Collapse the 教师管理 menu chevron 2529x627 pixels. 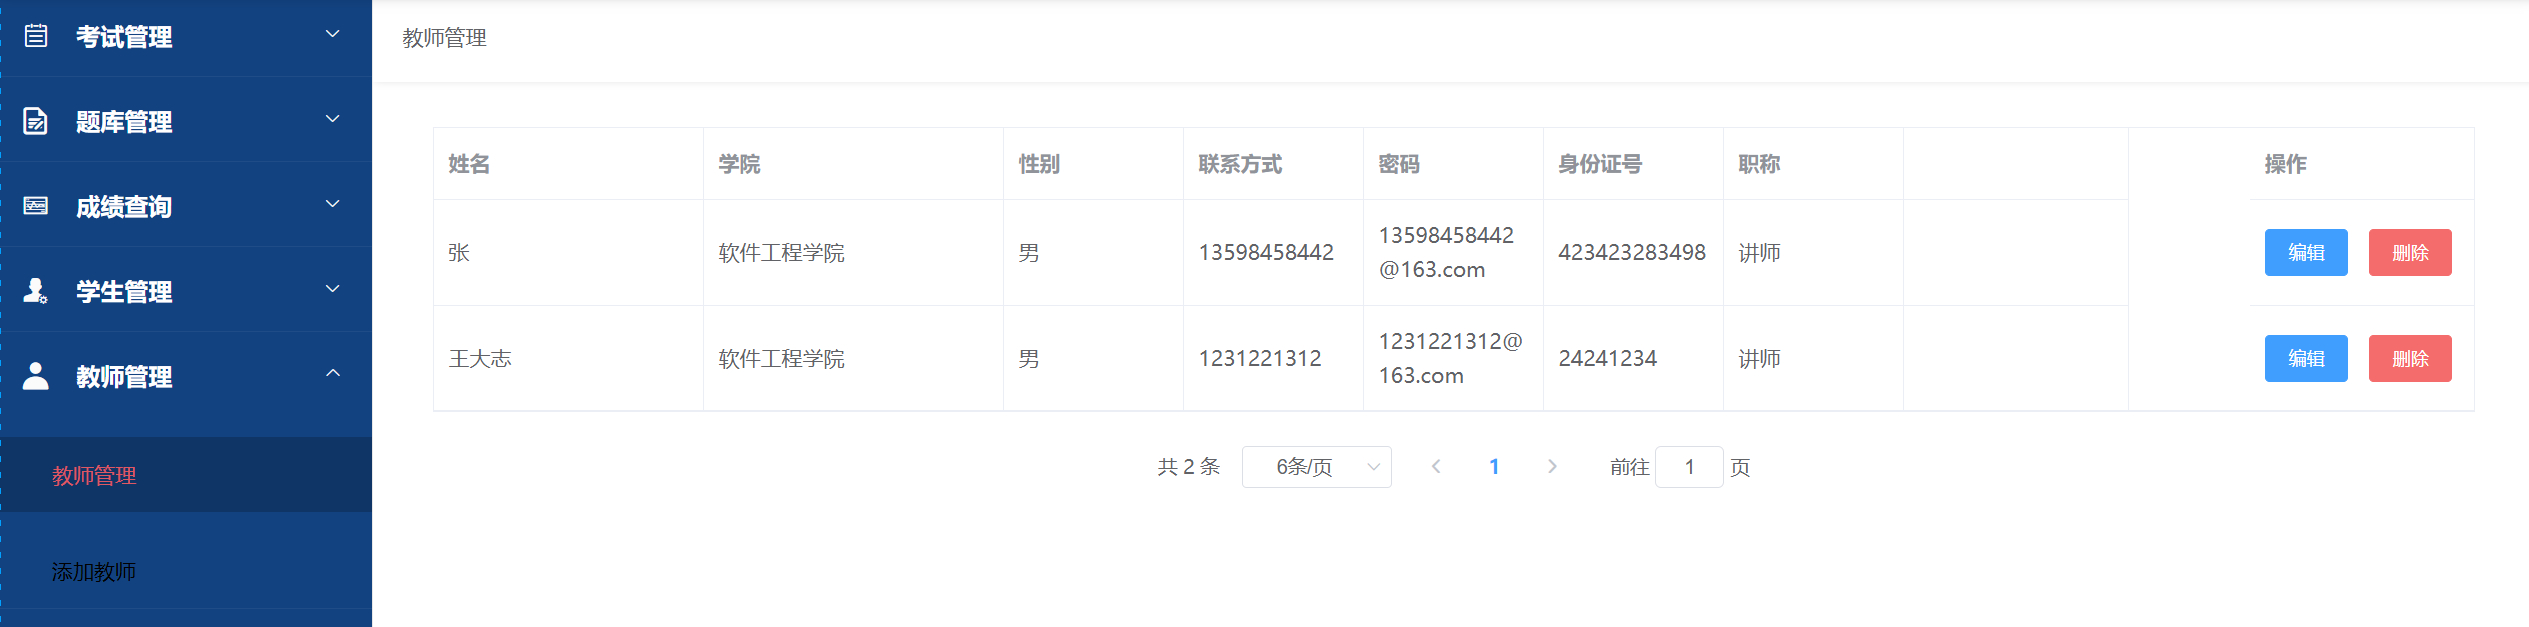[333, 374]
